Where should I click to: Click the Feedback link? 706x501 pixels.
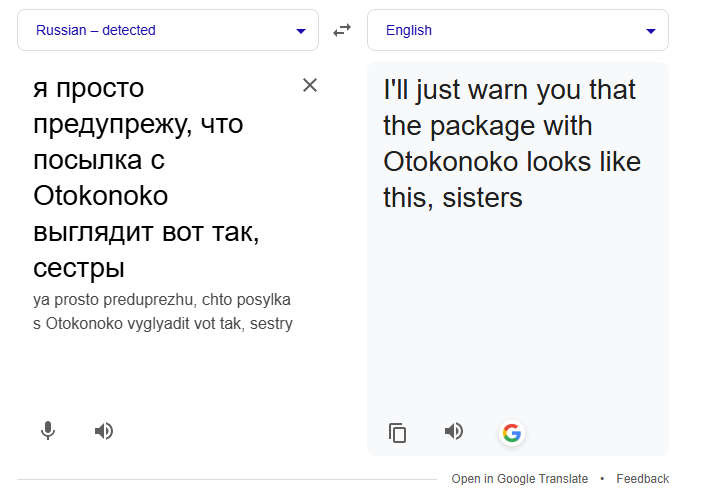pos(642,479)
